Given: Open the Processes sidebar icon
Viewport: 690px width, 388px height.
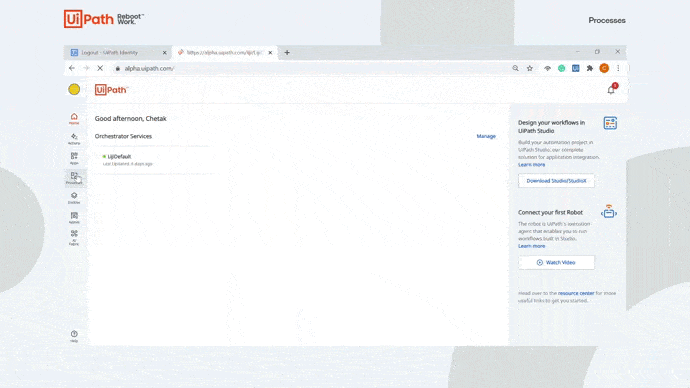Looking at the screenshot, I should tap(74, 178).
